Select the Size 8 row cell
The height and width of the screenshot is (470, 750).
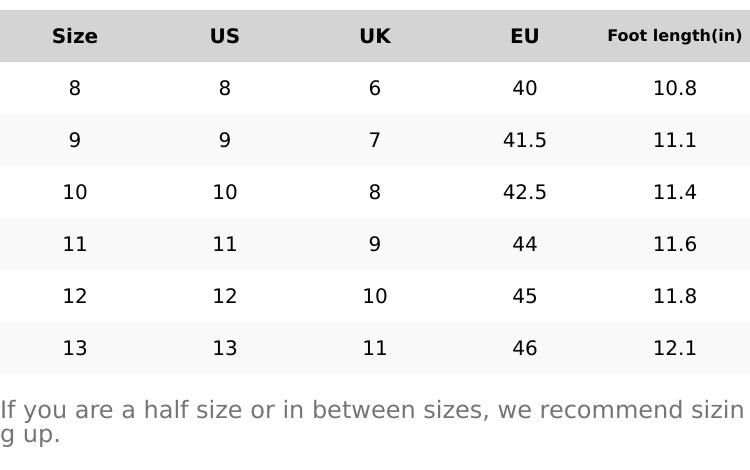tap(75, 89)
